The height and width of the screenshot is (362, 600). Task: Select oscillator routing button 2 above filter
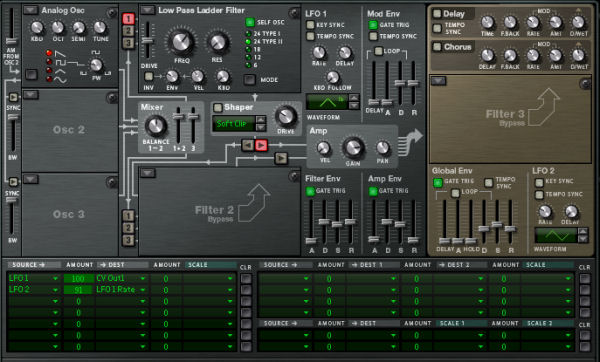coord(129,31)
